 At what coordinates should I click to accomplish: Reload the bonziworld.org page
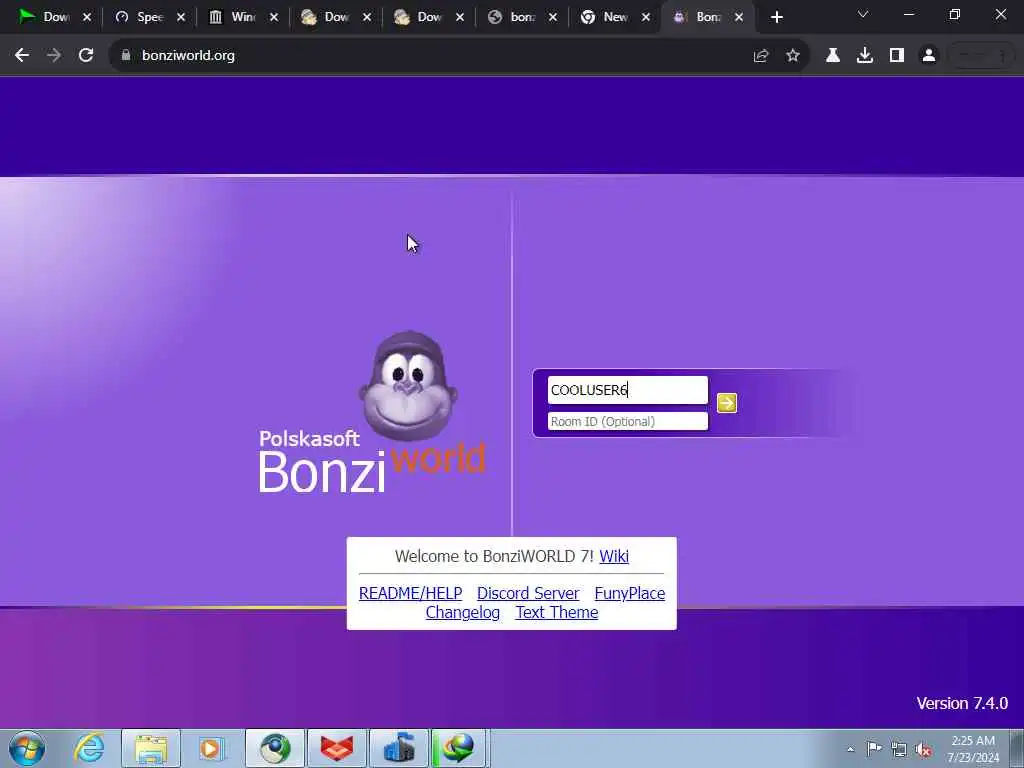[x=86, y=56]
